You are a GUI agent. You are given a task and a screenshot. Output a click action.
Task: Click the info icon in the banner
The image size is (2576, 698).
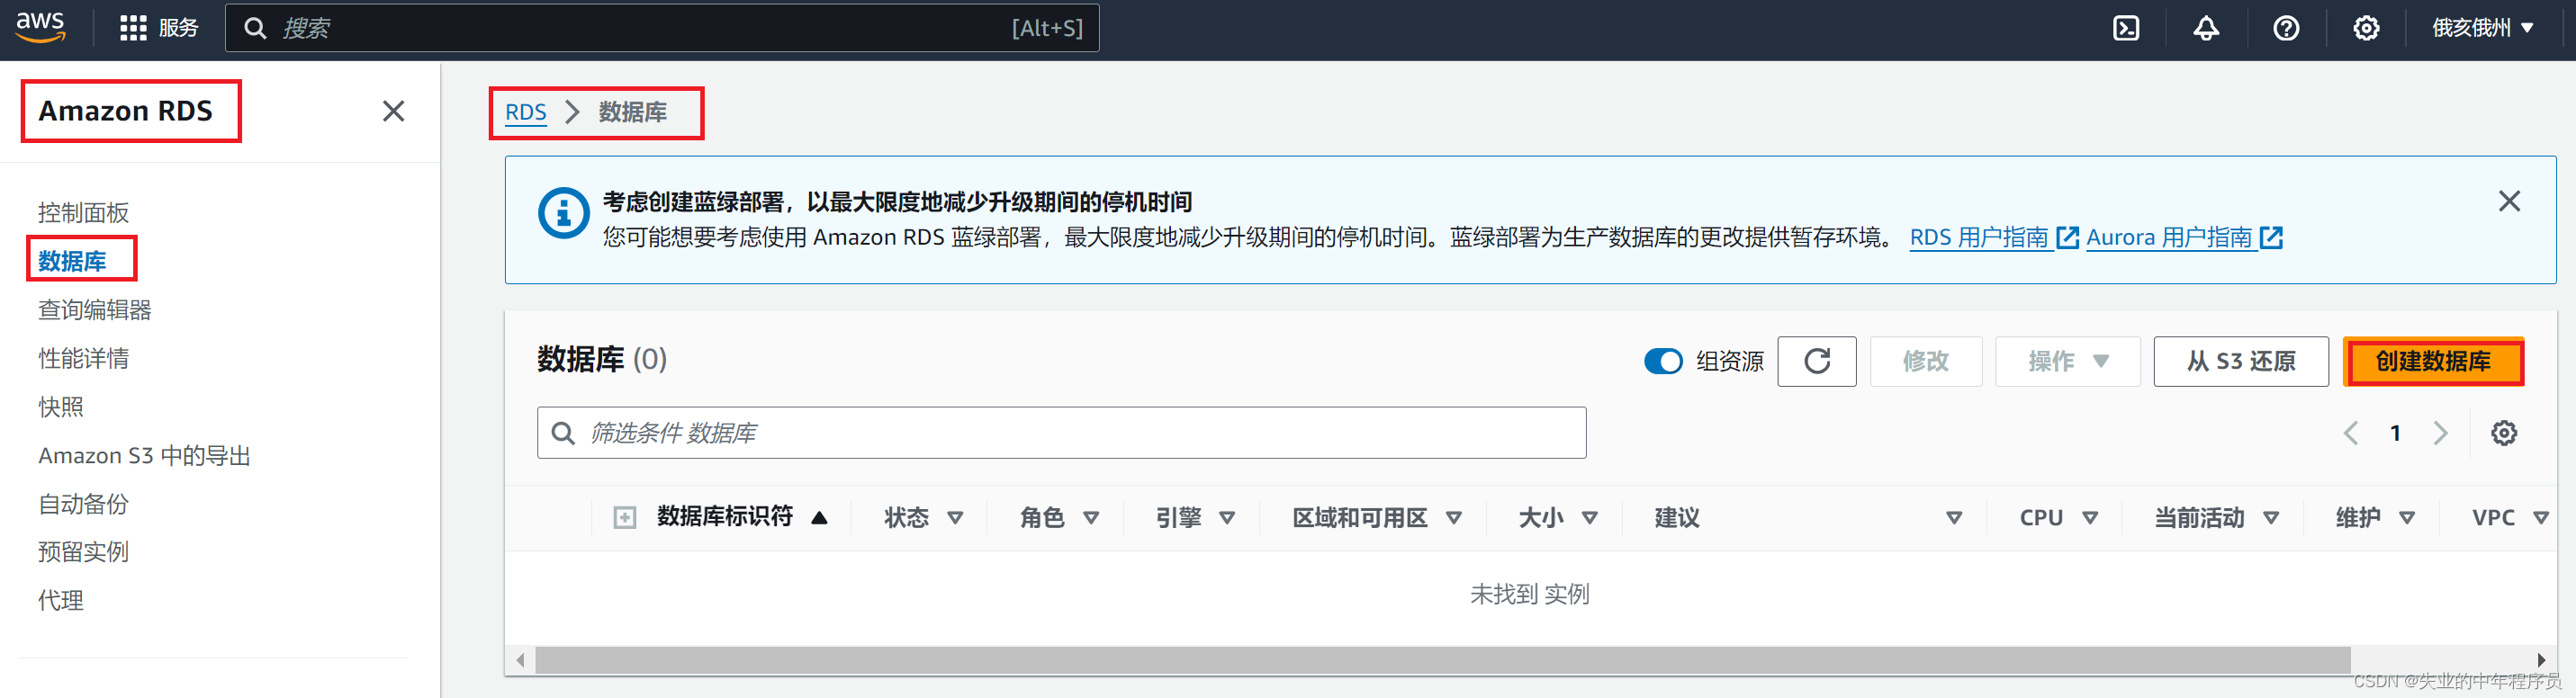click(x=564, y=213)
